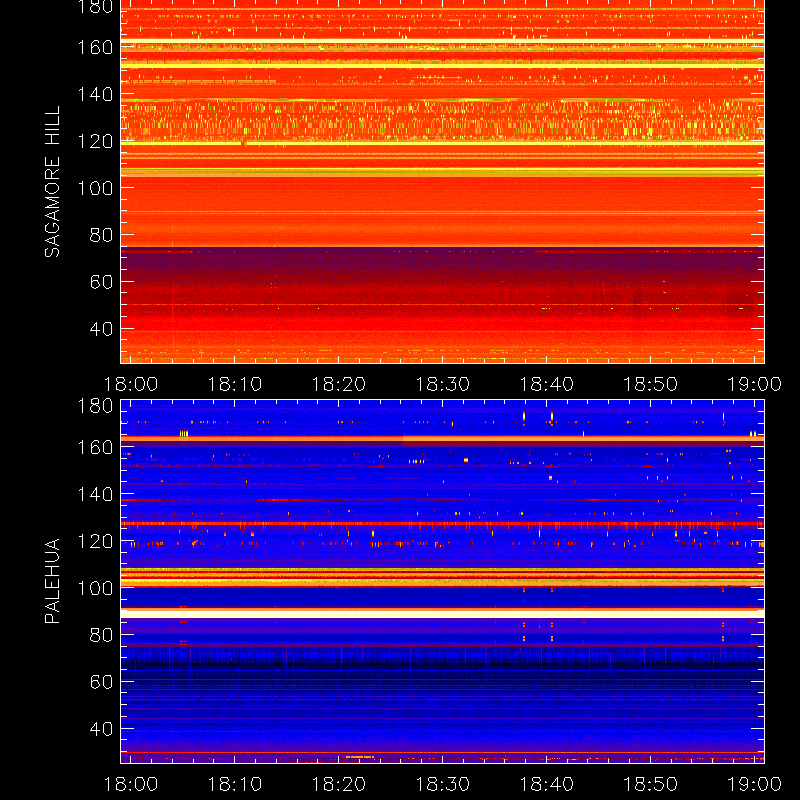Click the 60 frequency label on Palehua
Viewport: 800px width, 800px height.
[x=102, y=682]
